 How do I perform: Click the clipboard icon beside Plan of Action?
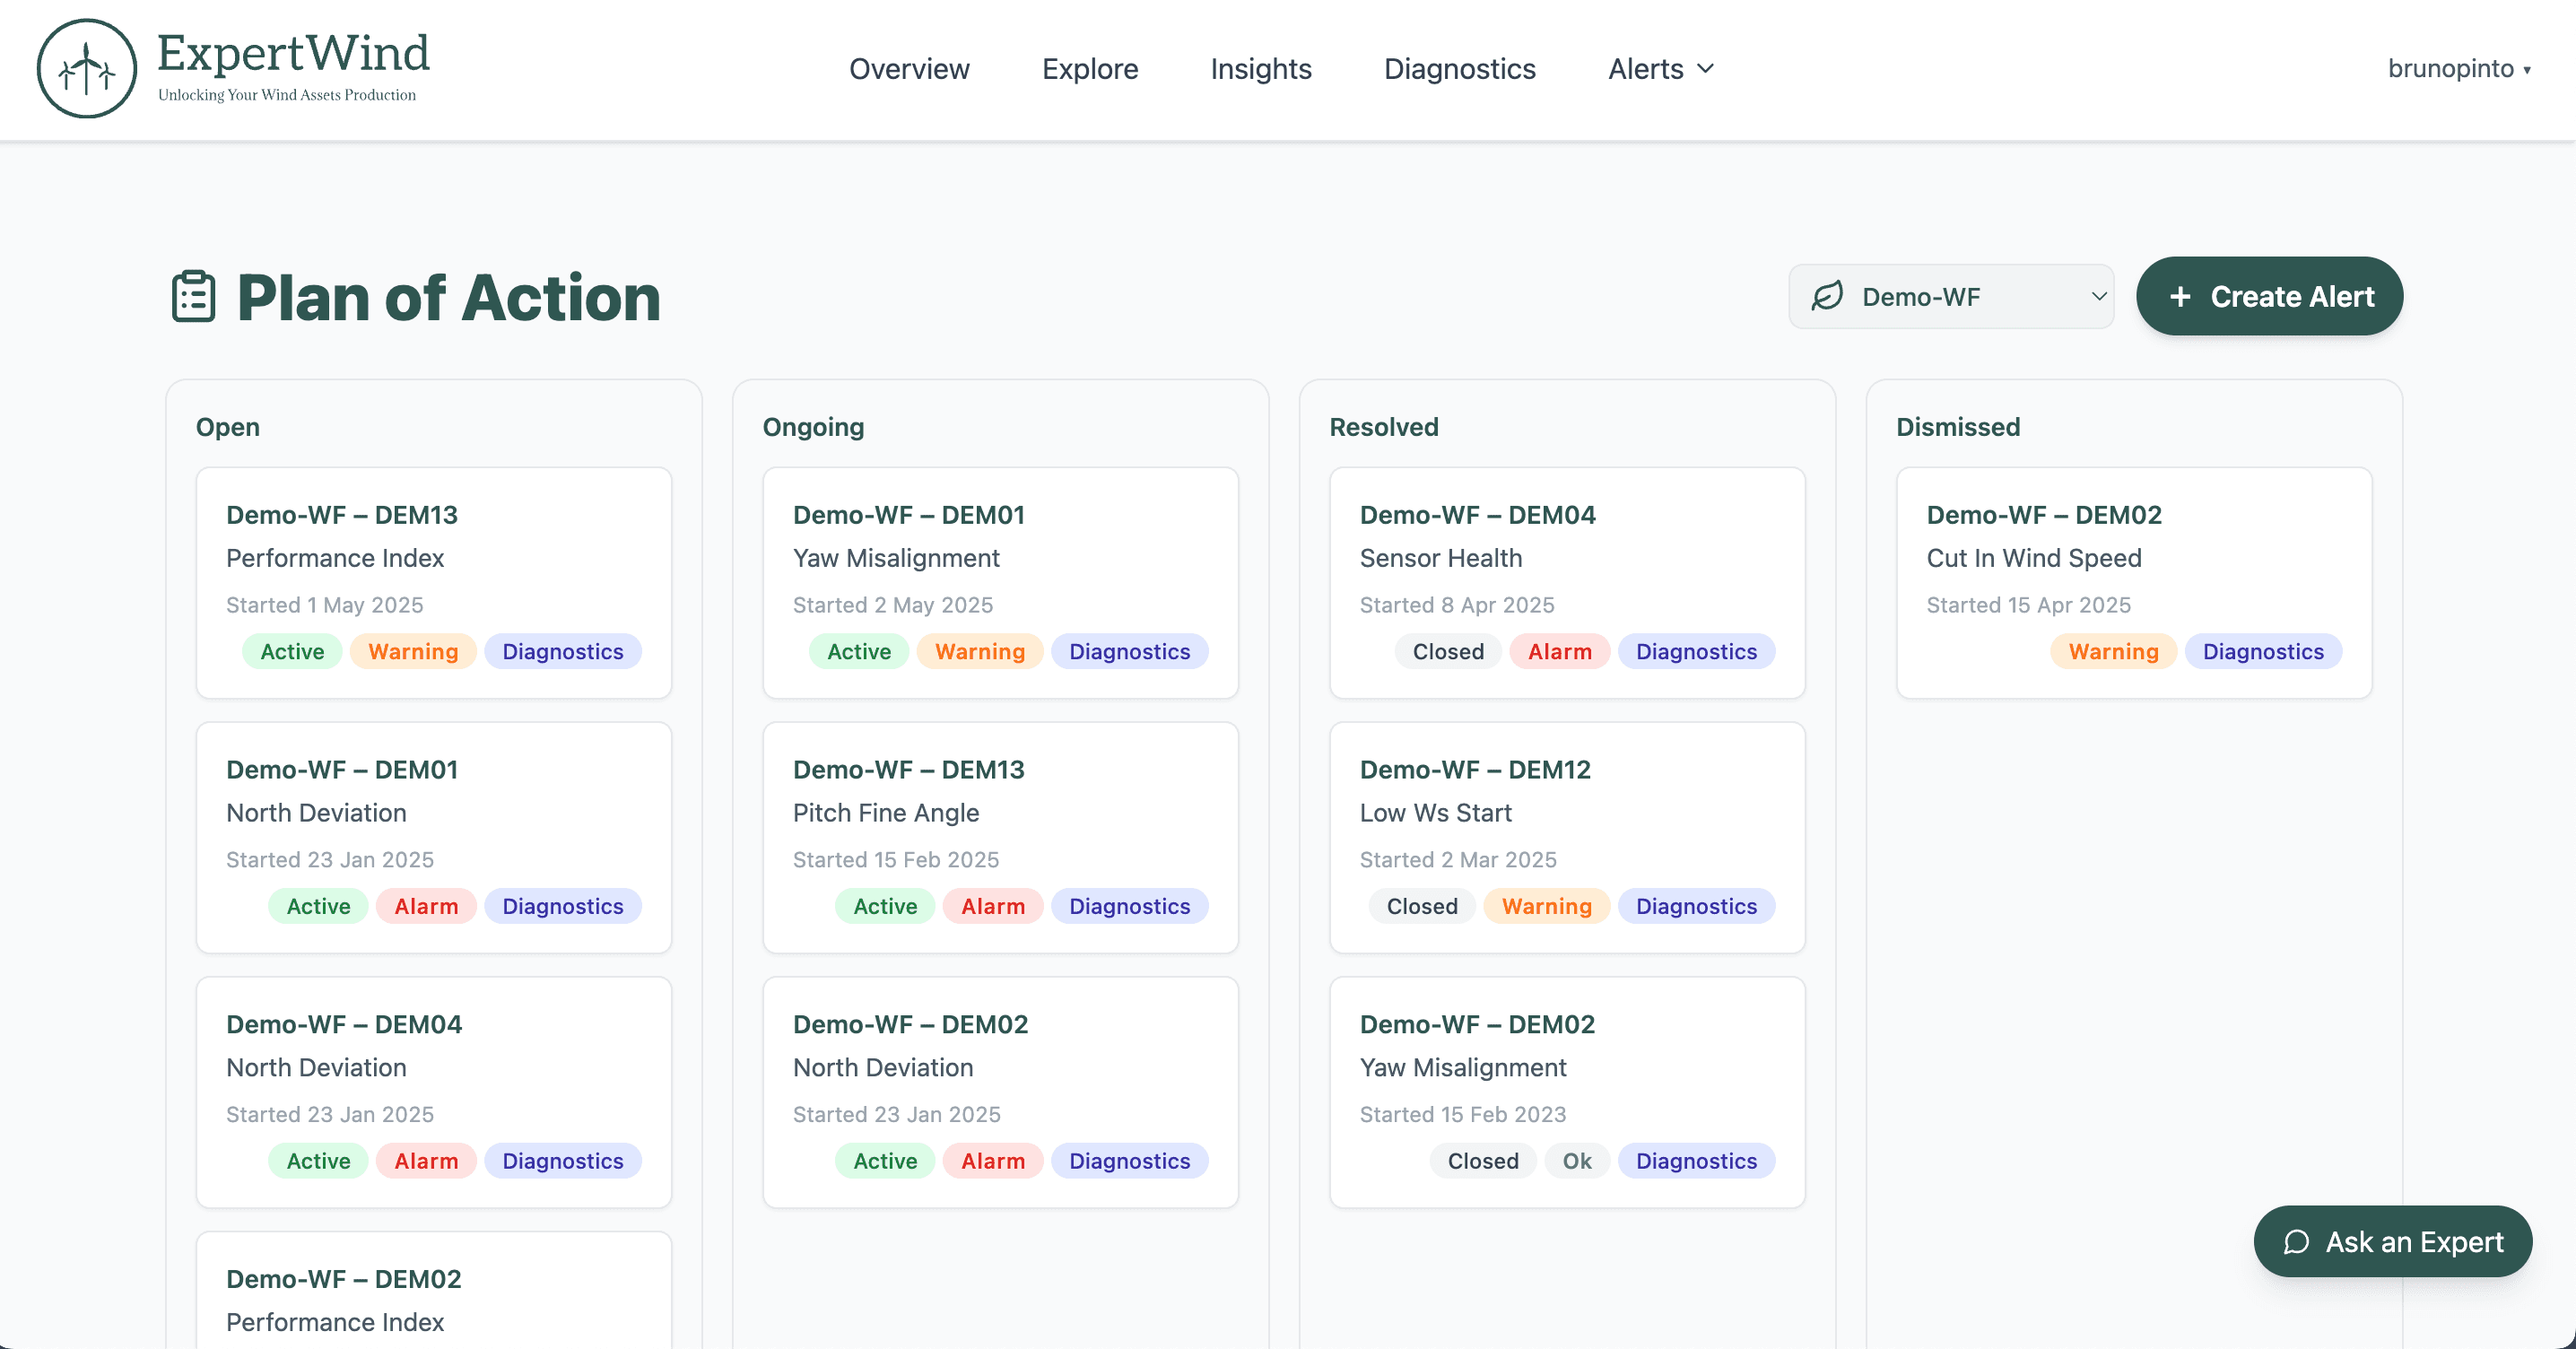pyautogui.click(x=193, y=297)
